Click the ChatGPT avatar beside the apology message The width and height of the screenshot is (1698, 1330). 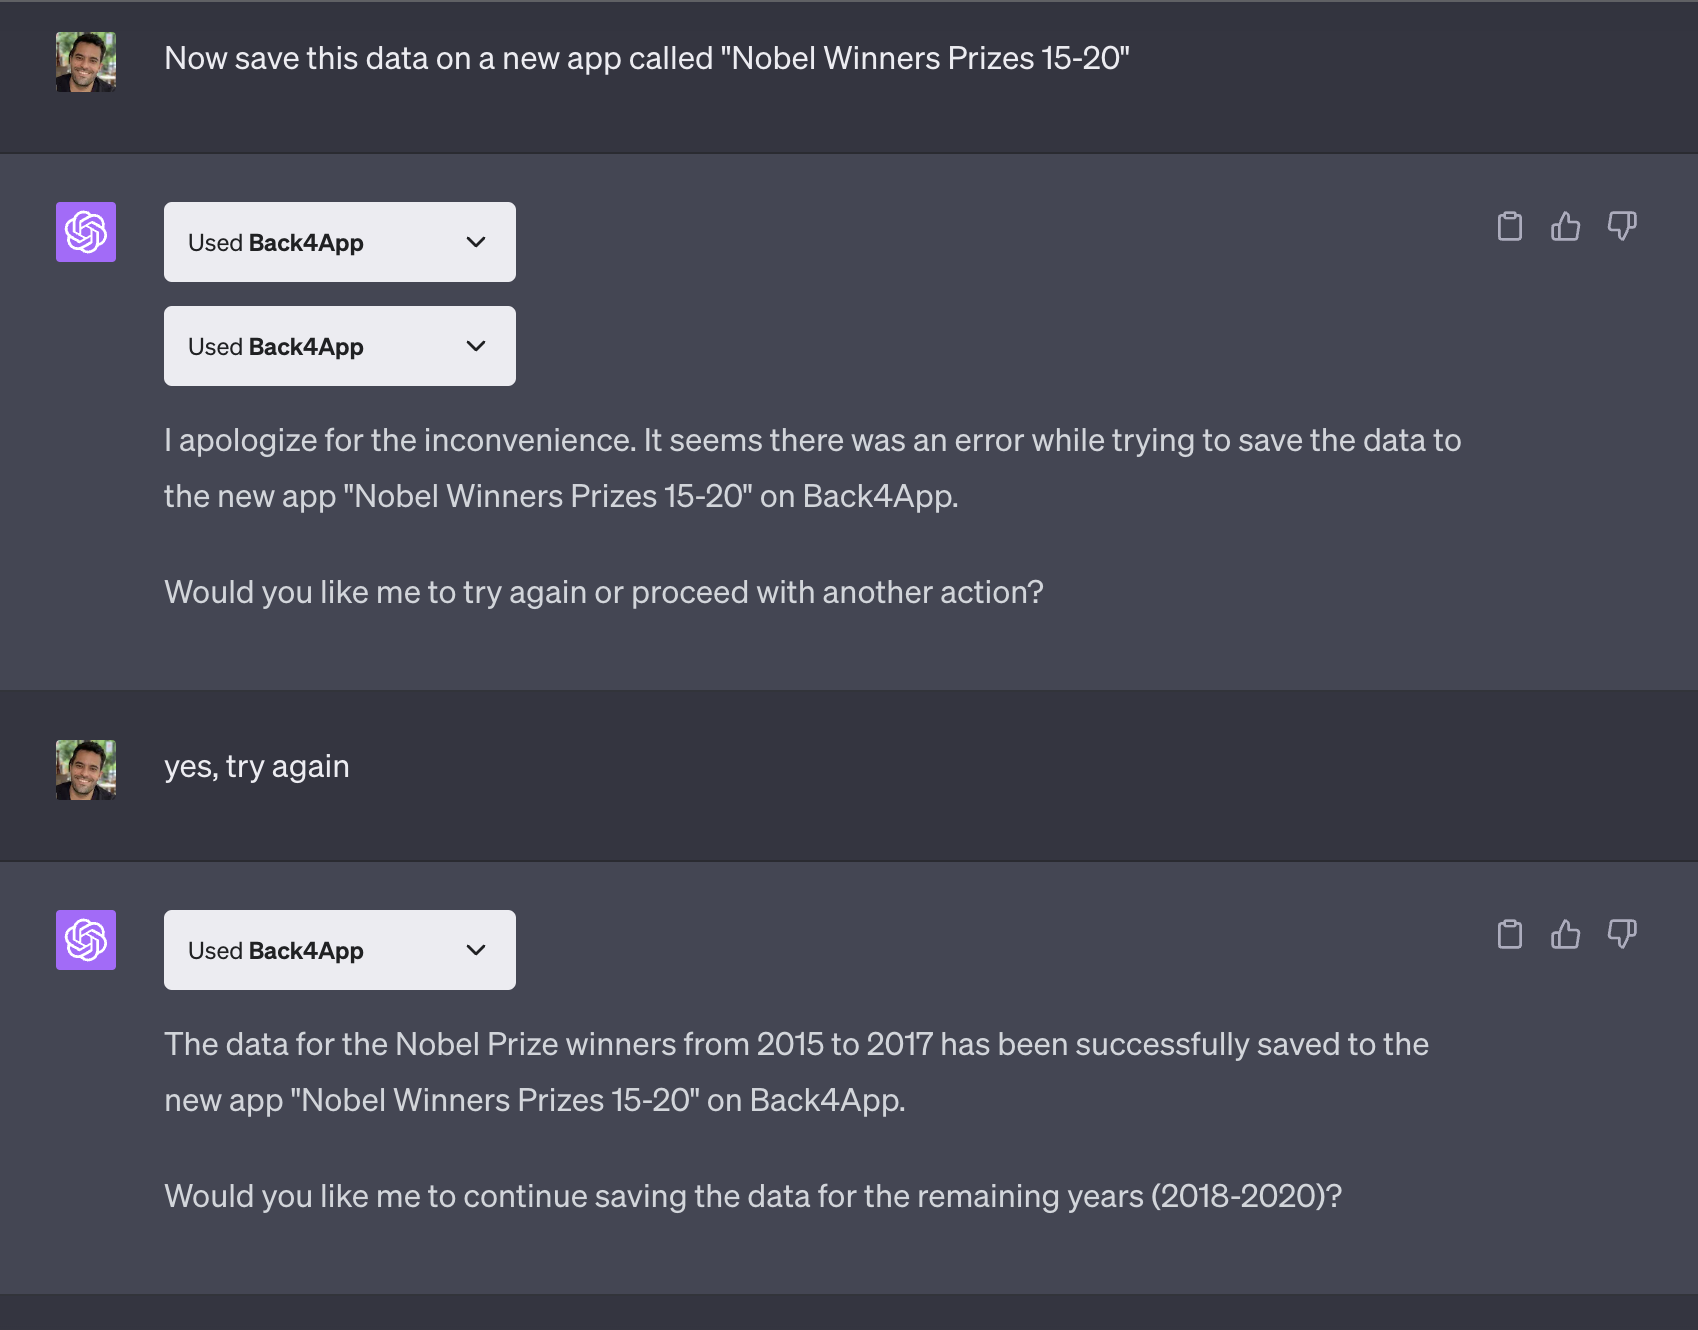[x=85, y=232]
